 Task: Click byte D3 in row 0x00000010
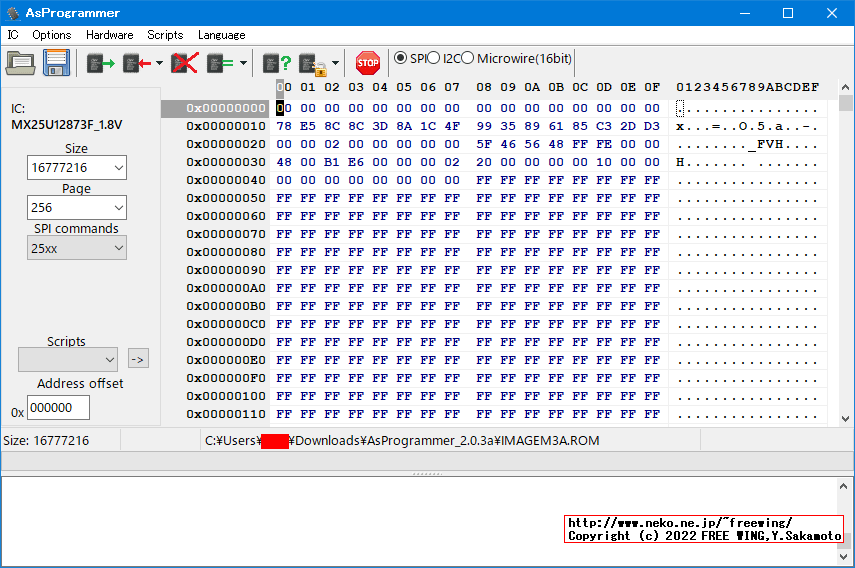(652, 126)
